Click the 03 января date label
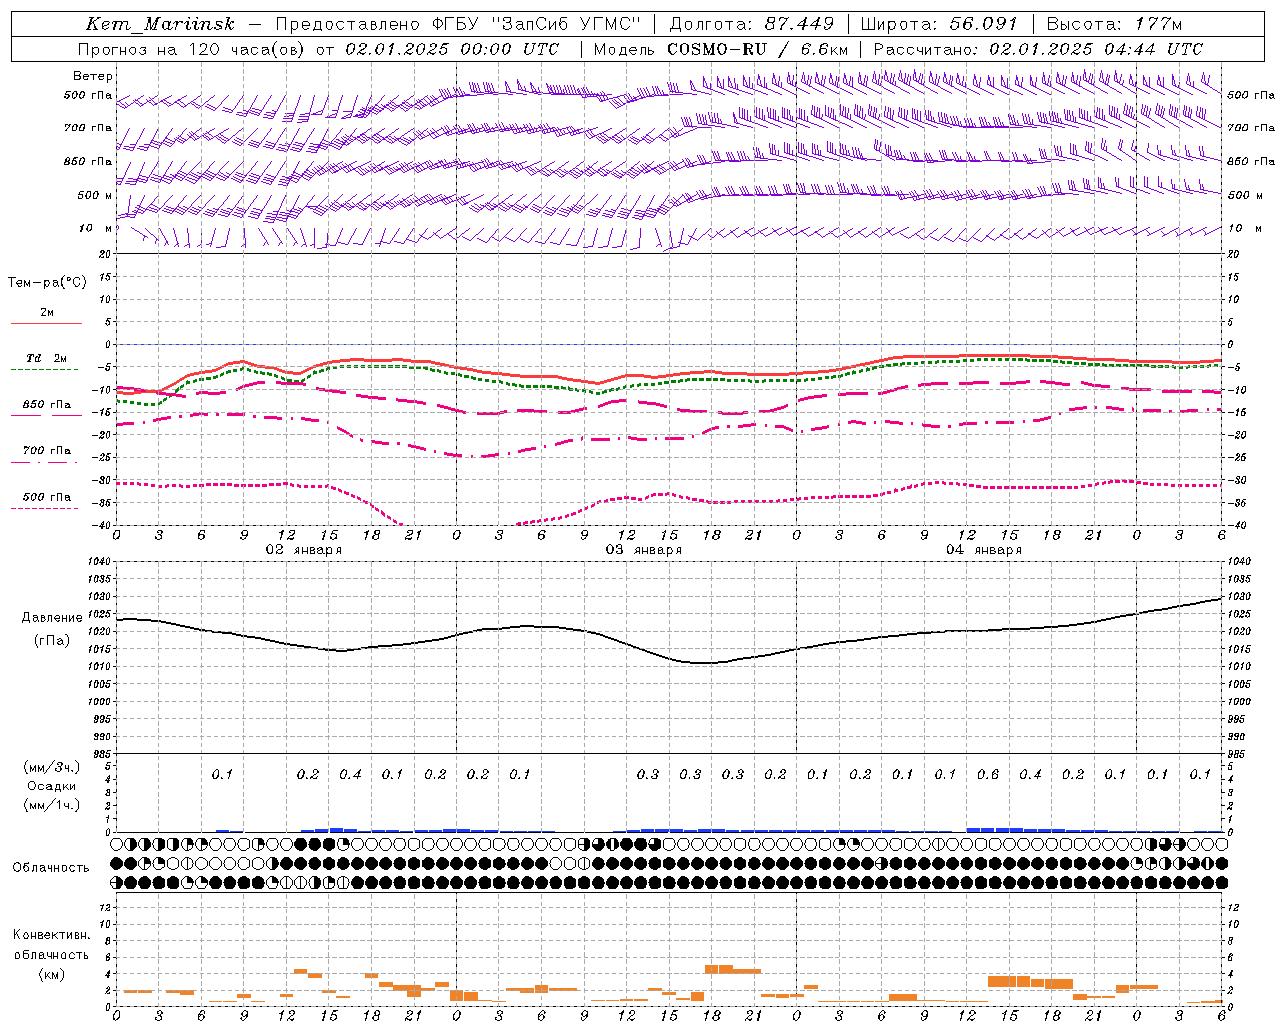Viewport: 1280px width, 1024px height. (x=643, y=549)
